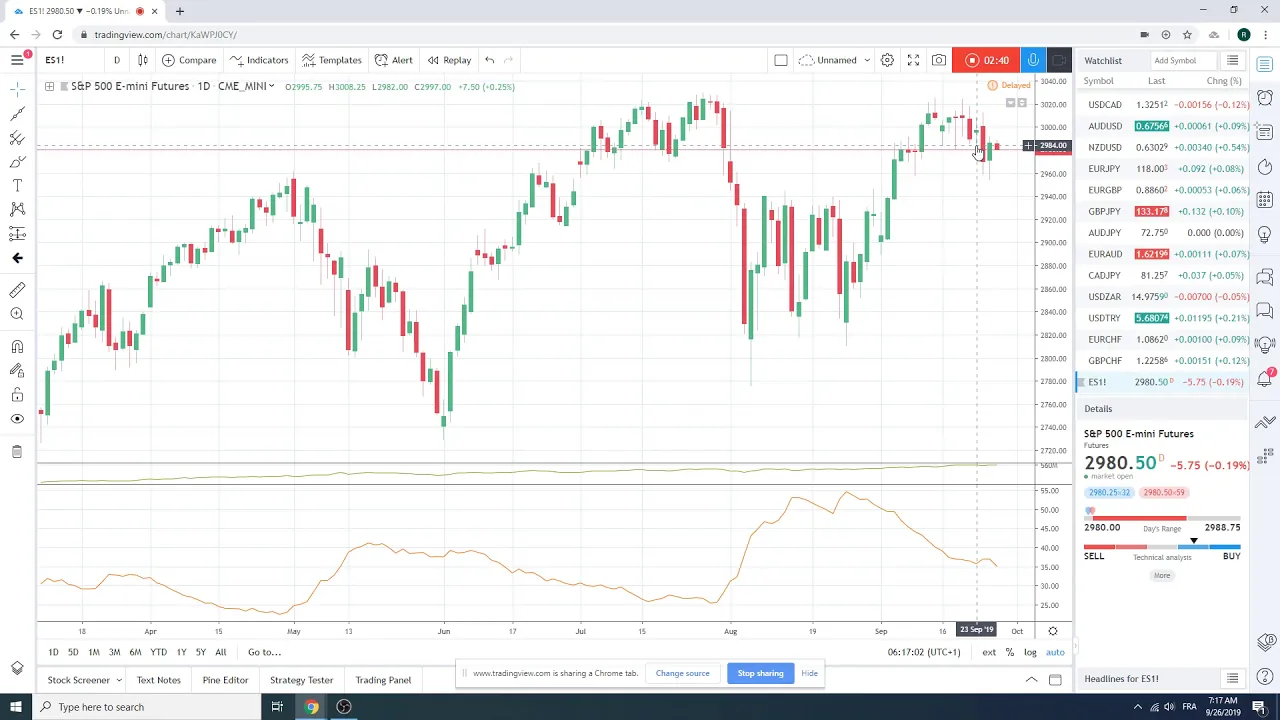The height and width of the screenshot is (720, 1280).
Task: Click the technical analysis SELL/BUY gauge
Action: pos(1162,547)
